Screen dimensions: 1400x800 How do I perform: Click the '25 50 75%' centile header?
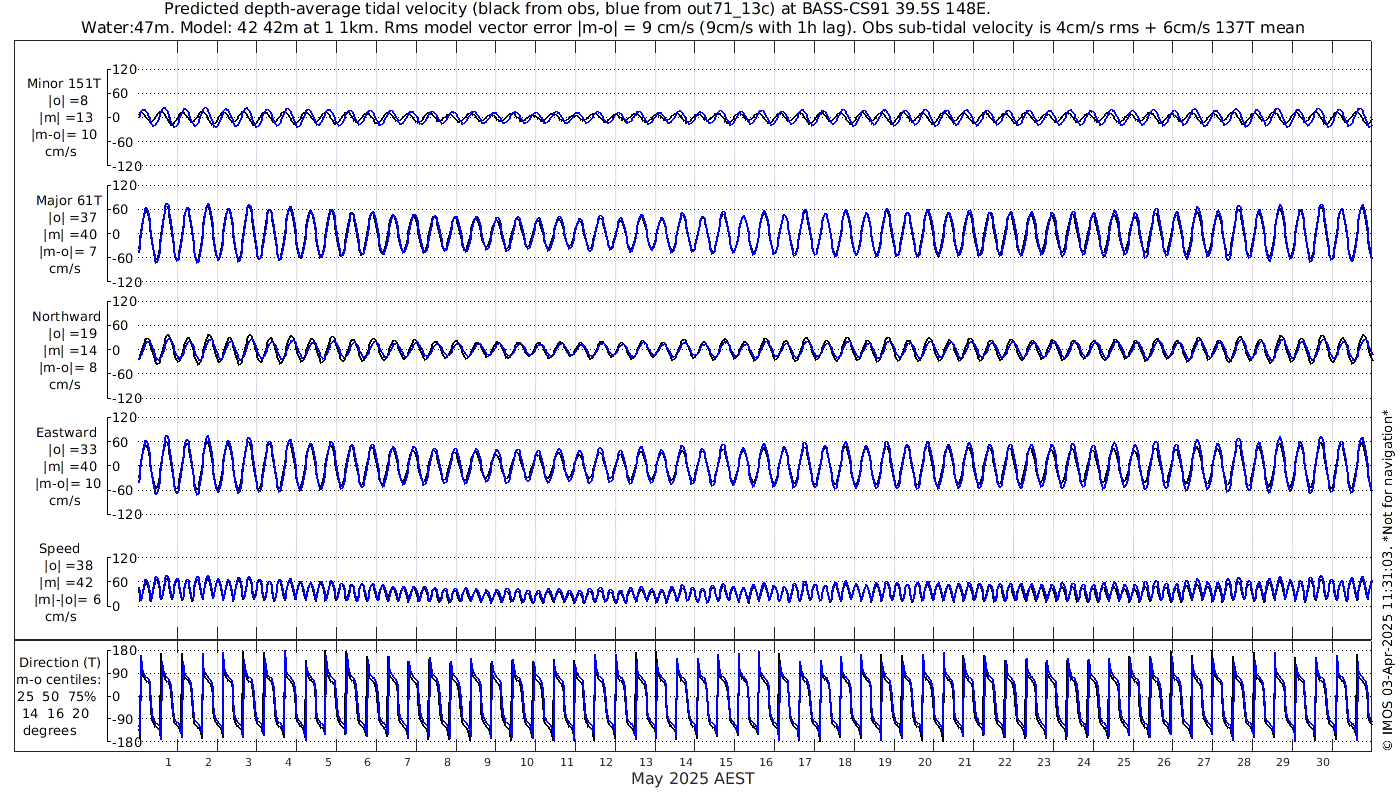coord(57,697)
